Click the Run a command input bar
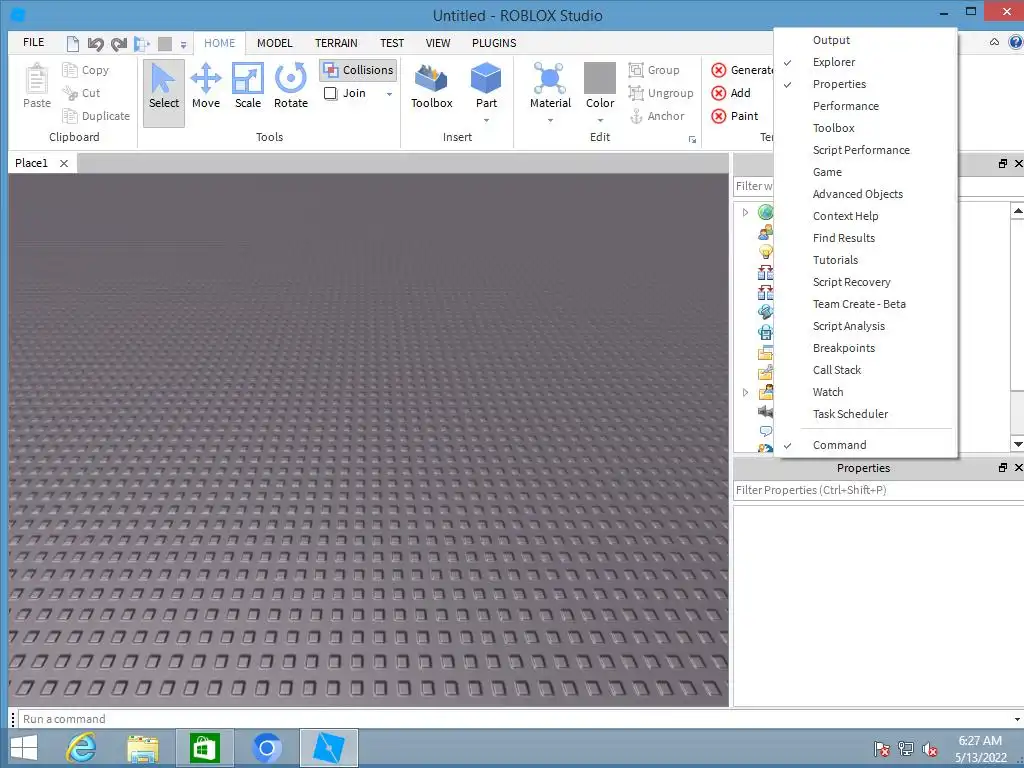This screenshot has height=768, width=1024. pyautogui.click(x=515, y=719)
